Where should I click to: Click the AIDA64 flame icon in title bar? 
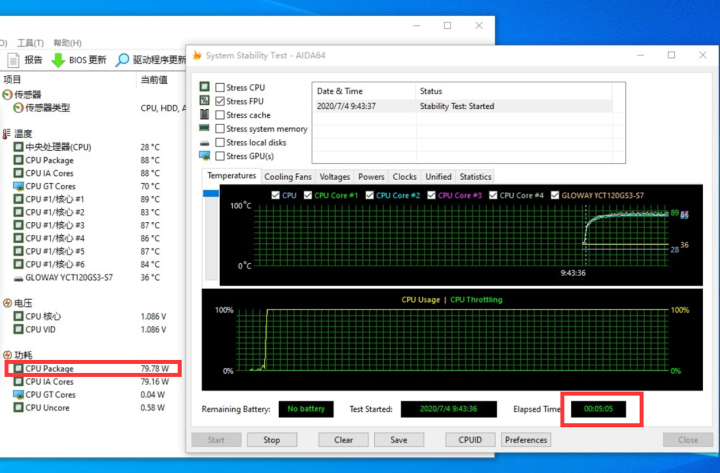point(197,56)
